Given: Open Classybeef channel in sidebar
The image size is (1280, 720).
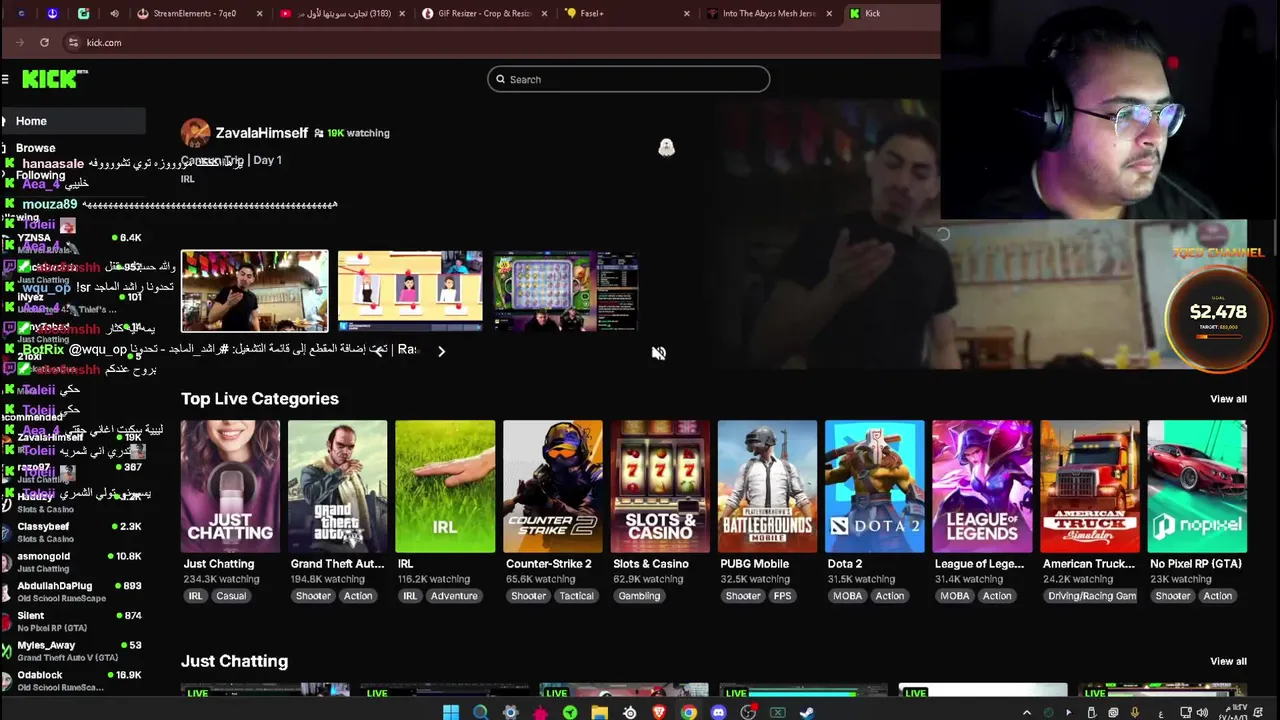Looking at the screenshot, I should click(x=73, y=532).
